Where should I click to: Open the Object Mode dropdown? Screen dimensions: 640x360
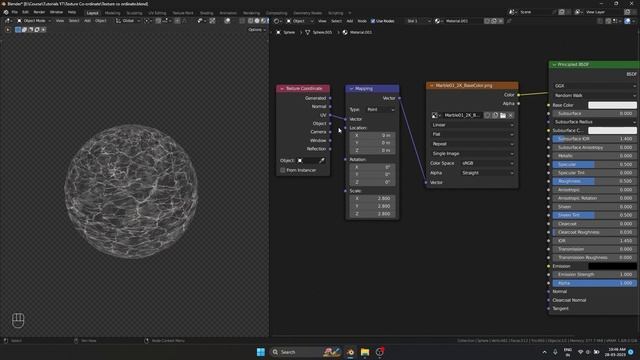[34, 21]
